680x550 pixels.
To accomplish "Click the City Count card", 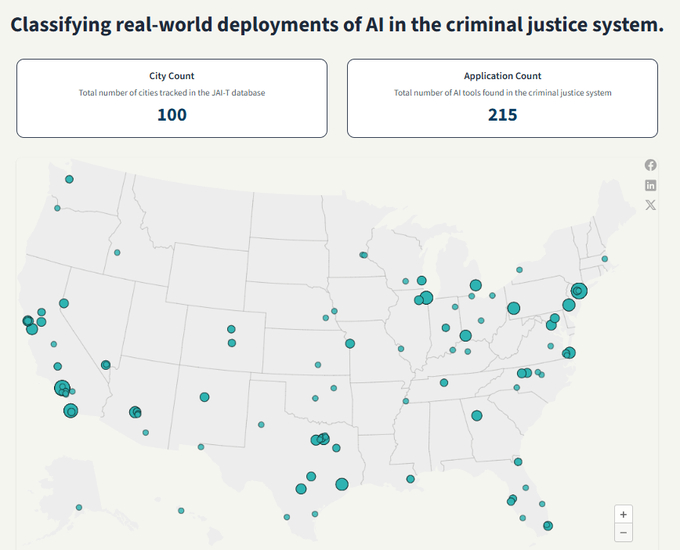I will click(172, 98).
